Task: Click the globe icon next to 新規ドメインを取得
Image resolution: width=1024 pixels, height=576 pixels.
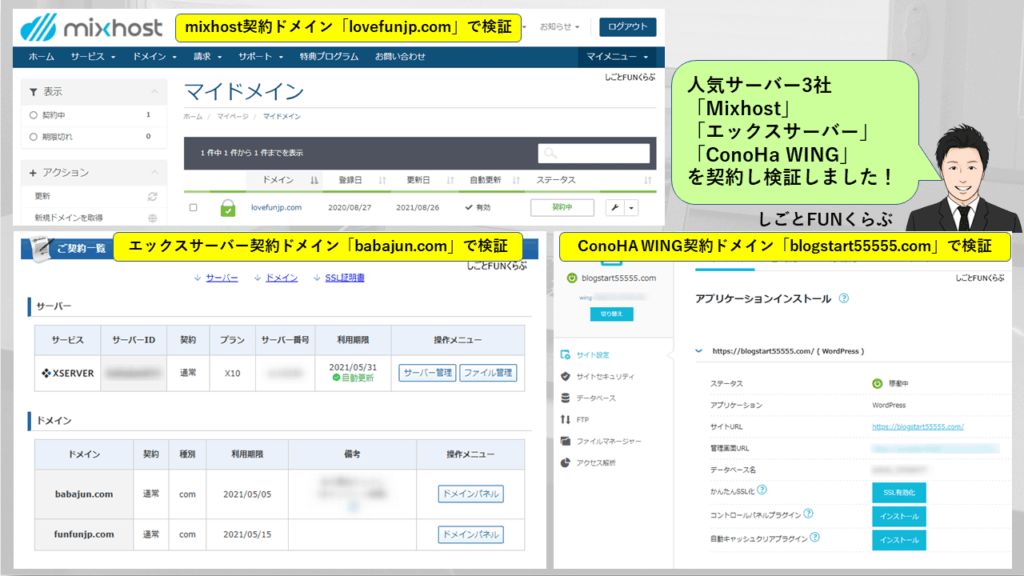Action: point(152,217)
